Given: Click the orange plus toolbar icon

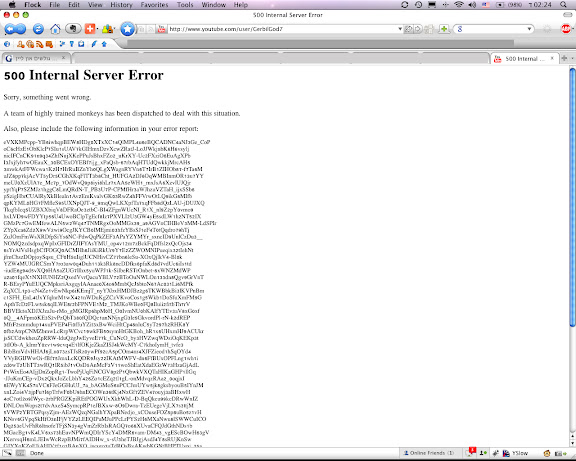Looking at the screenshot, I should 90,29.
